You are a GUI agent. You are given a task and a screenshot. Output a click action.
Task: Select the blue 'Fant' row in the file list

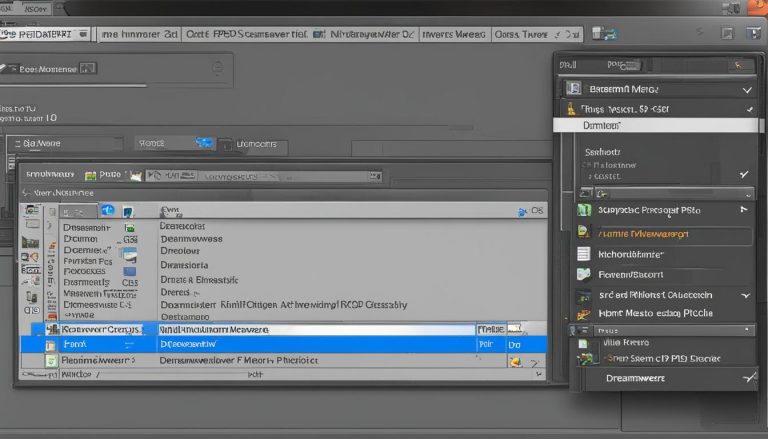pos(284,344)
